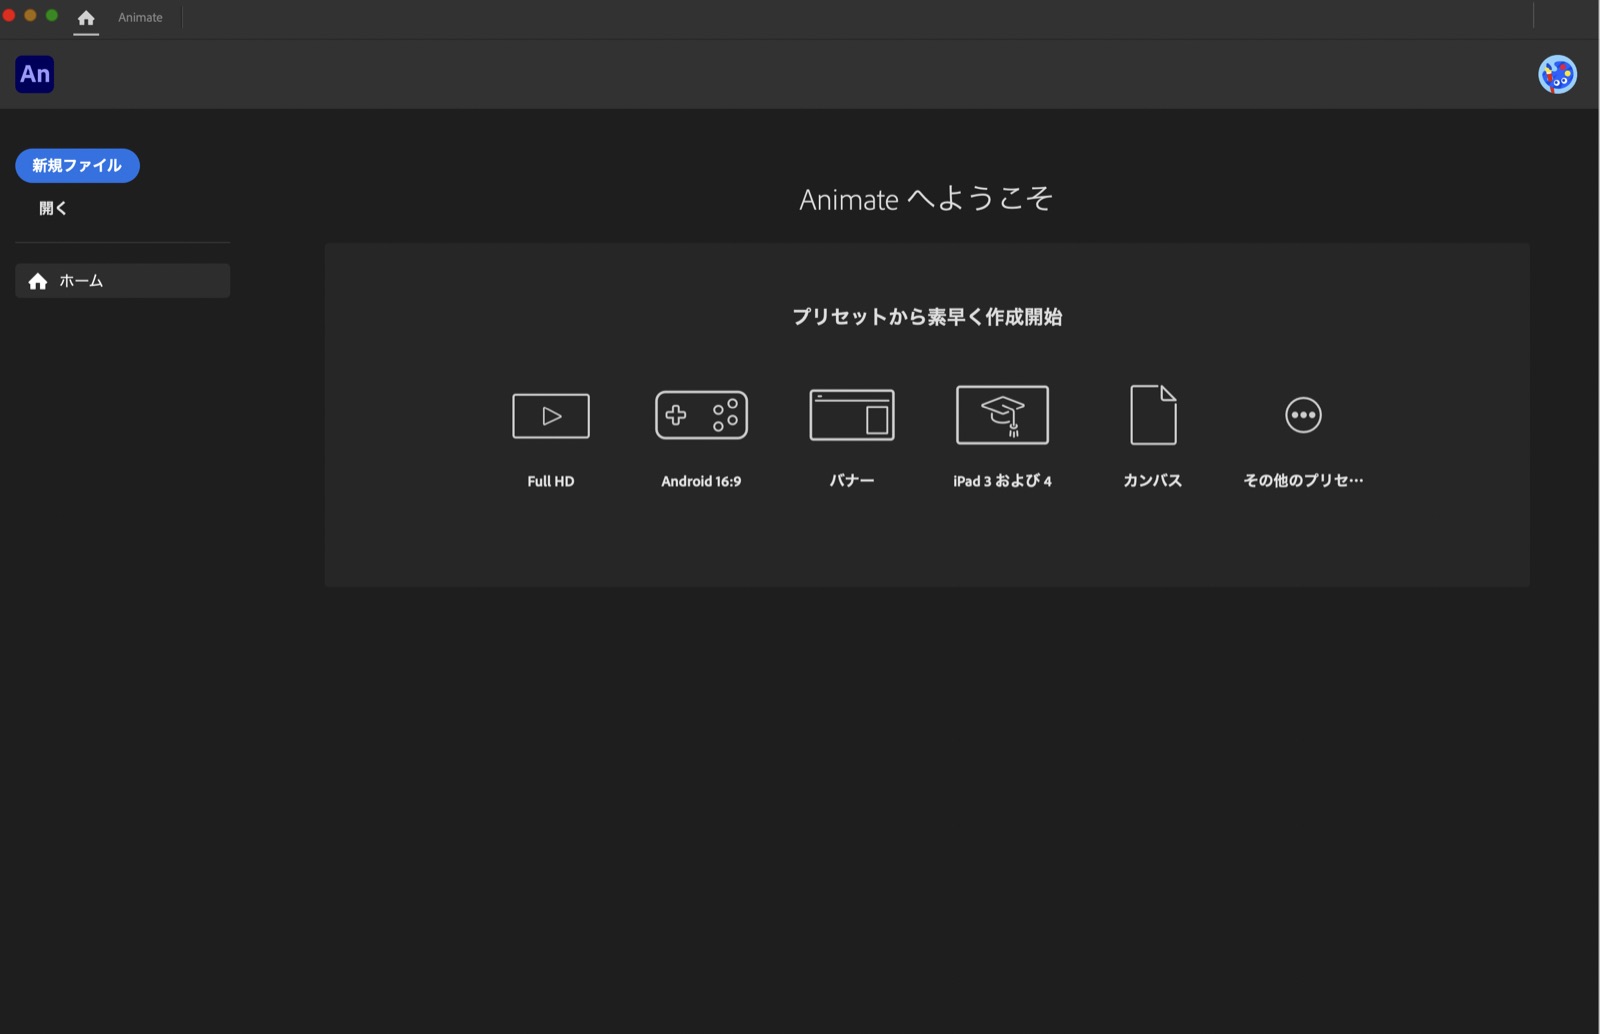Pick the バナー banner preset icon

pos(852,415)
